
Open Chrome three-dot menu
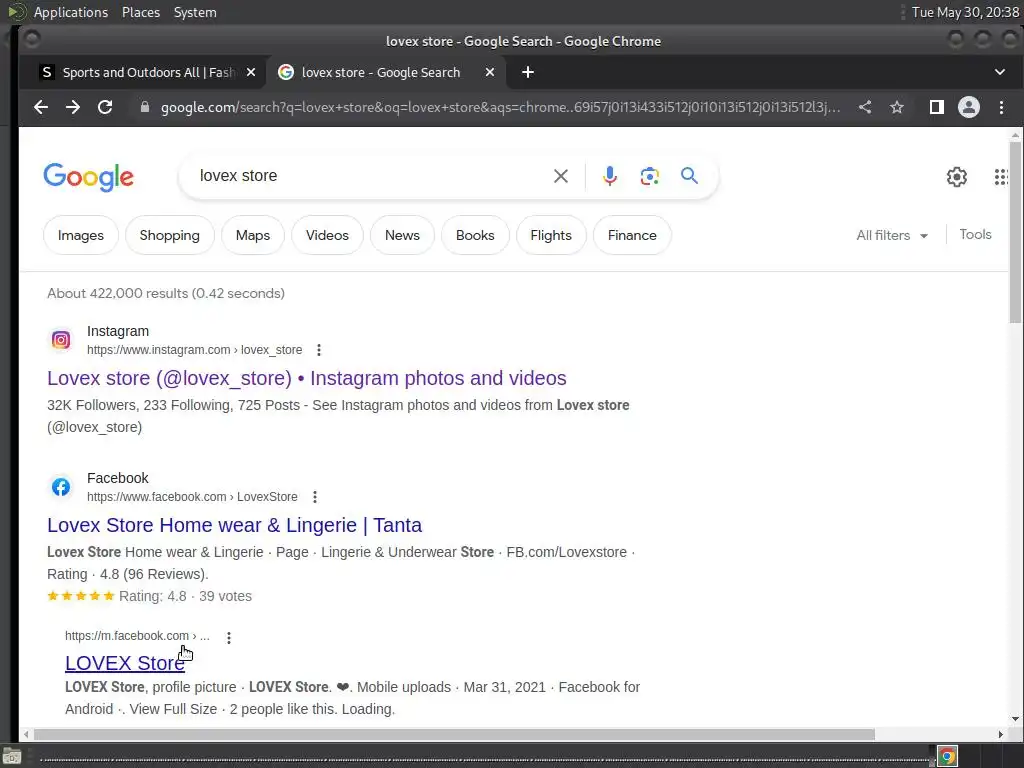tap(1001, 107)
